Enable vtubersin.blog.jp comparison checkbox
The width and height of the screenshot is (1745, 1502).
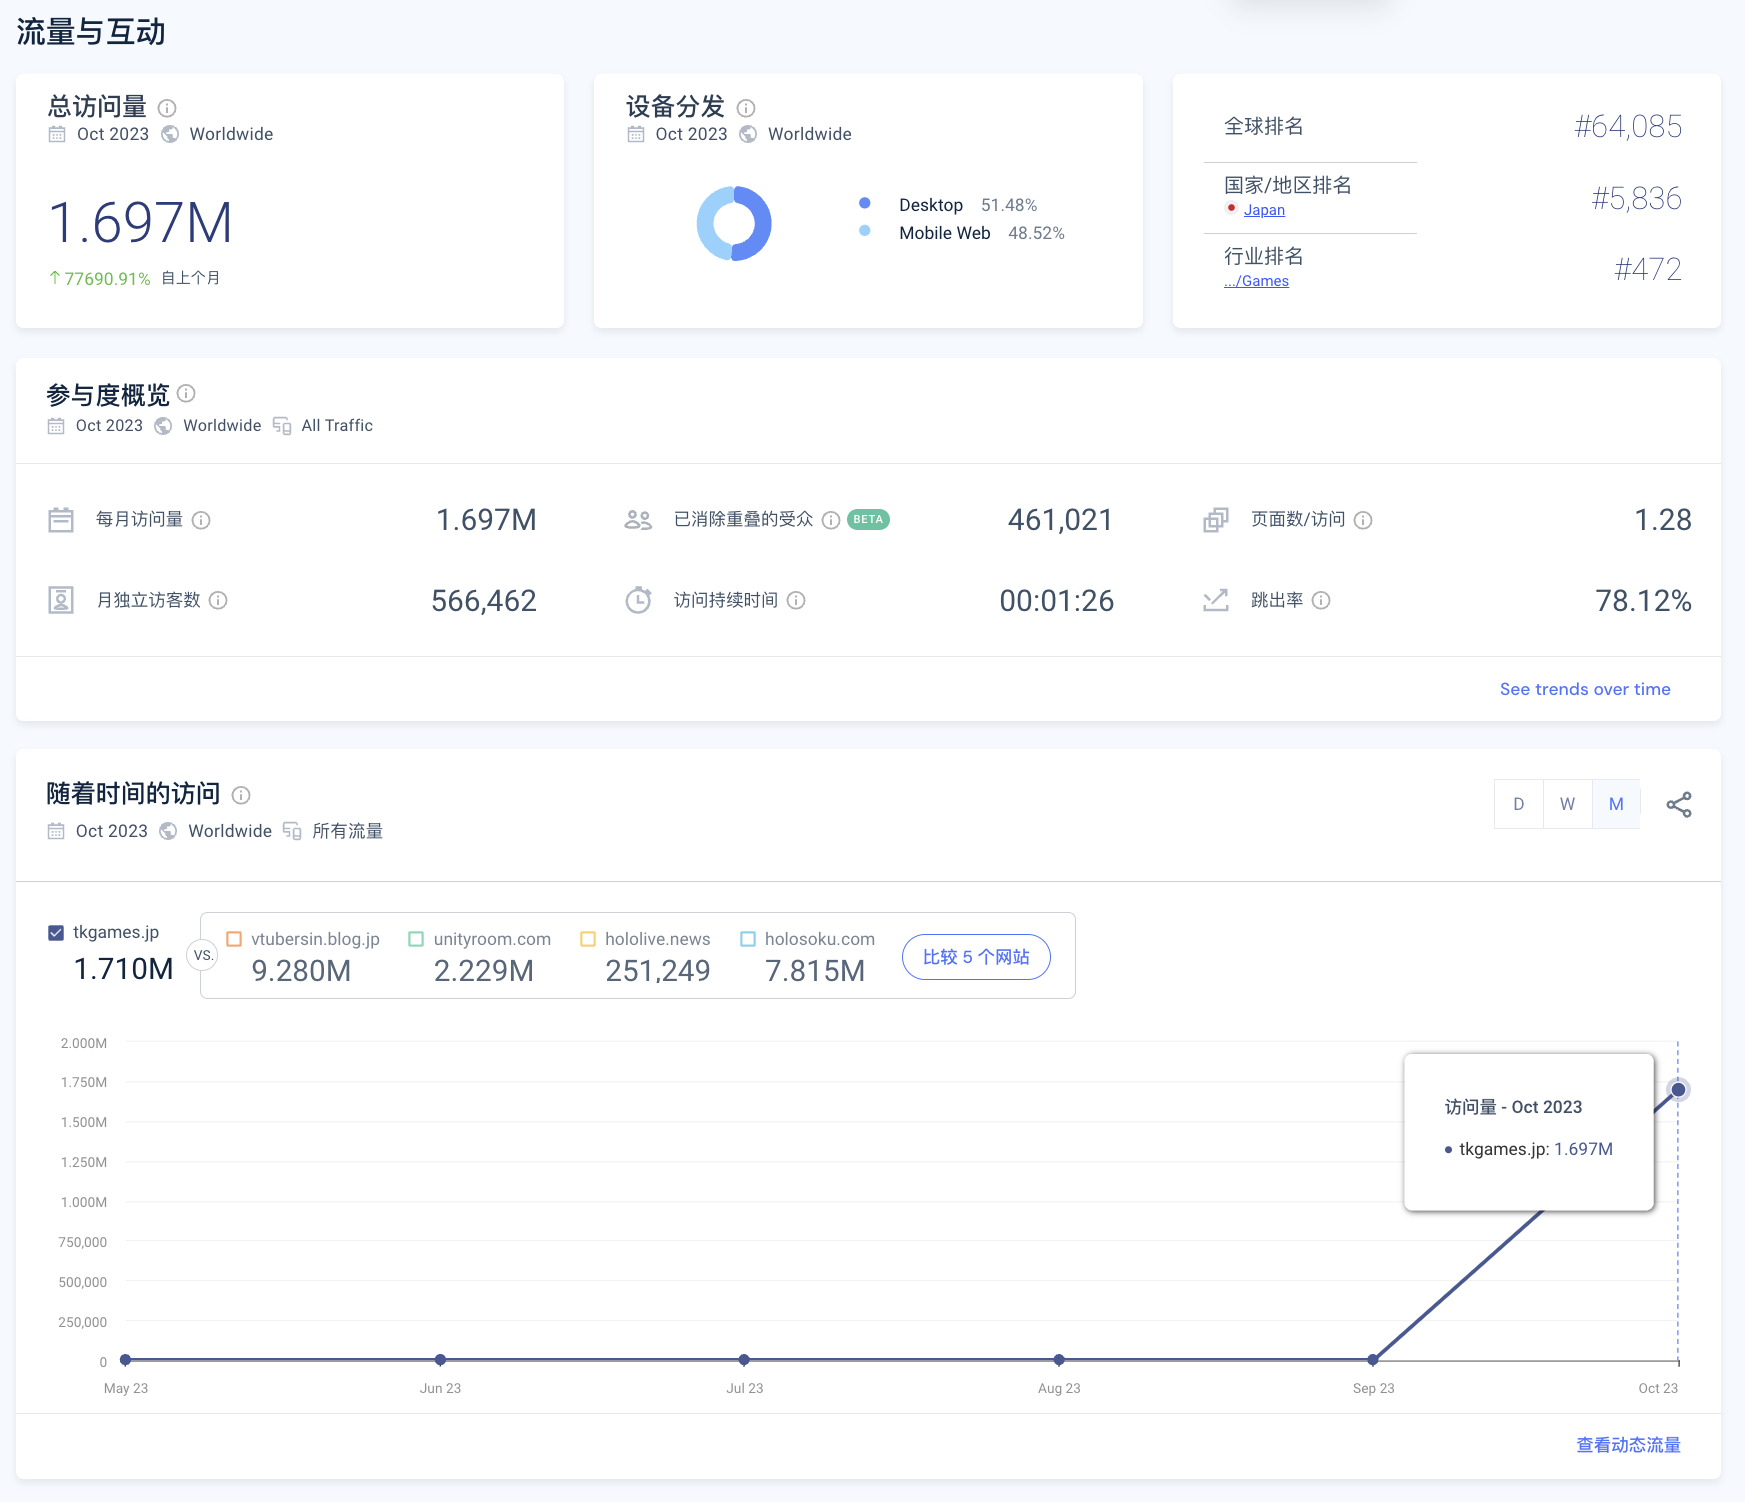click(x=234, y=939)
